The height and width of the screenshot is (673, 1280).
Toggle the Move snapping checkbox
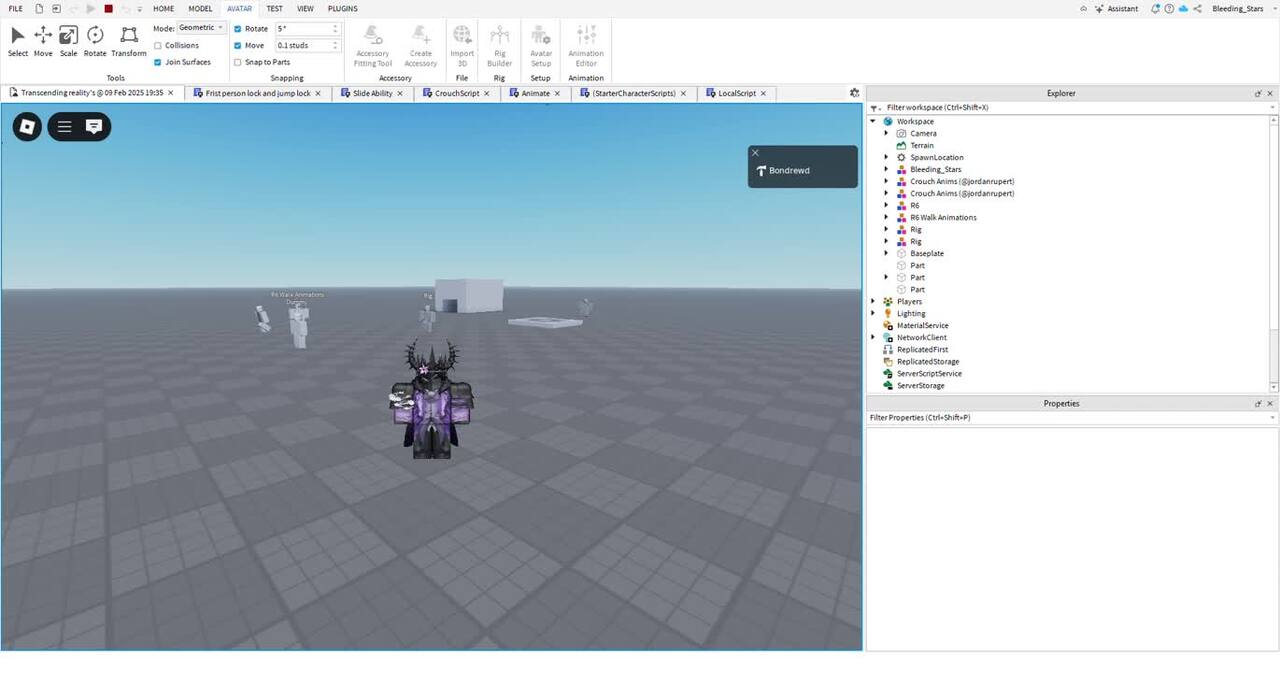[x=237, y=45]
